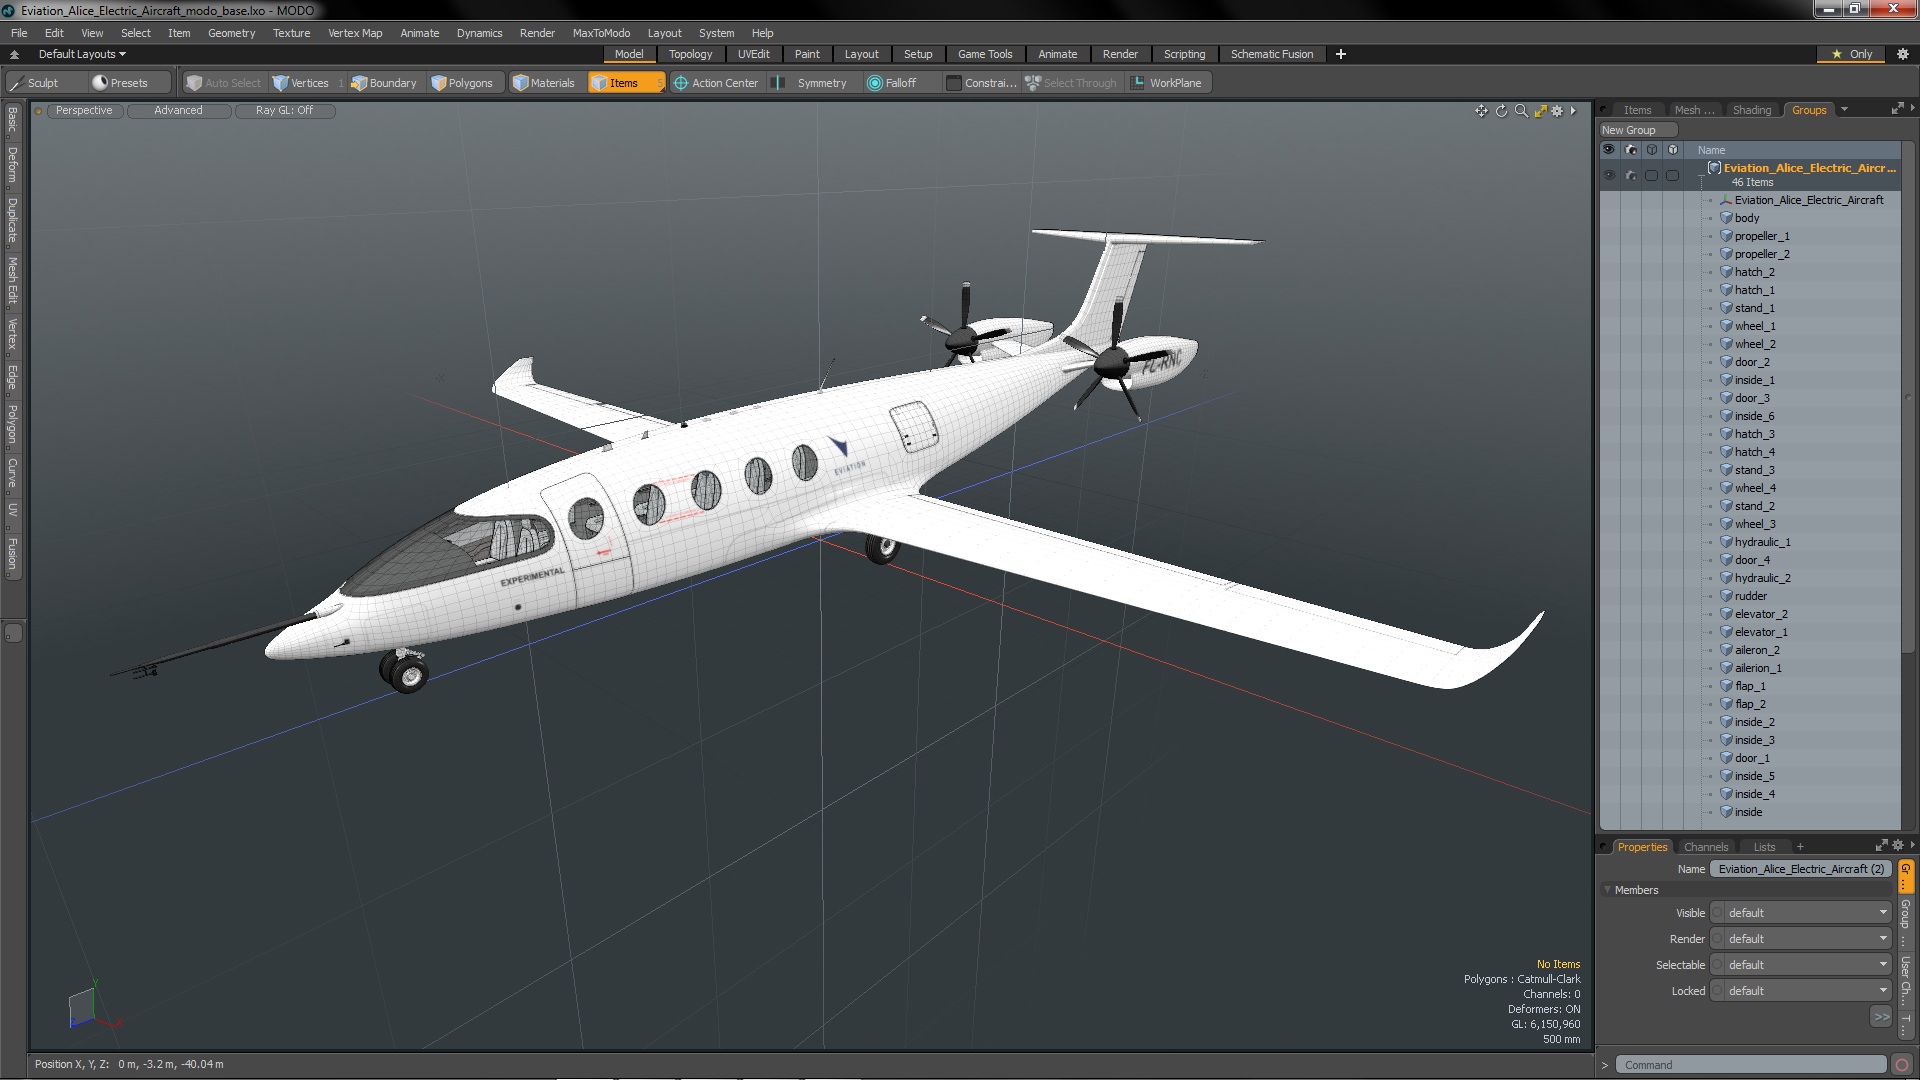Toggle selectable checkbox for group row

[1652, 175]
